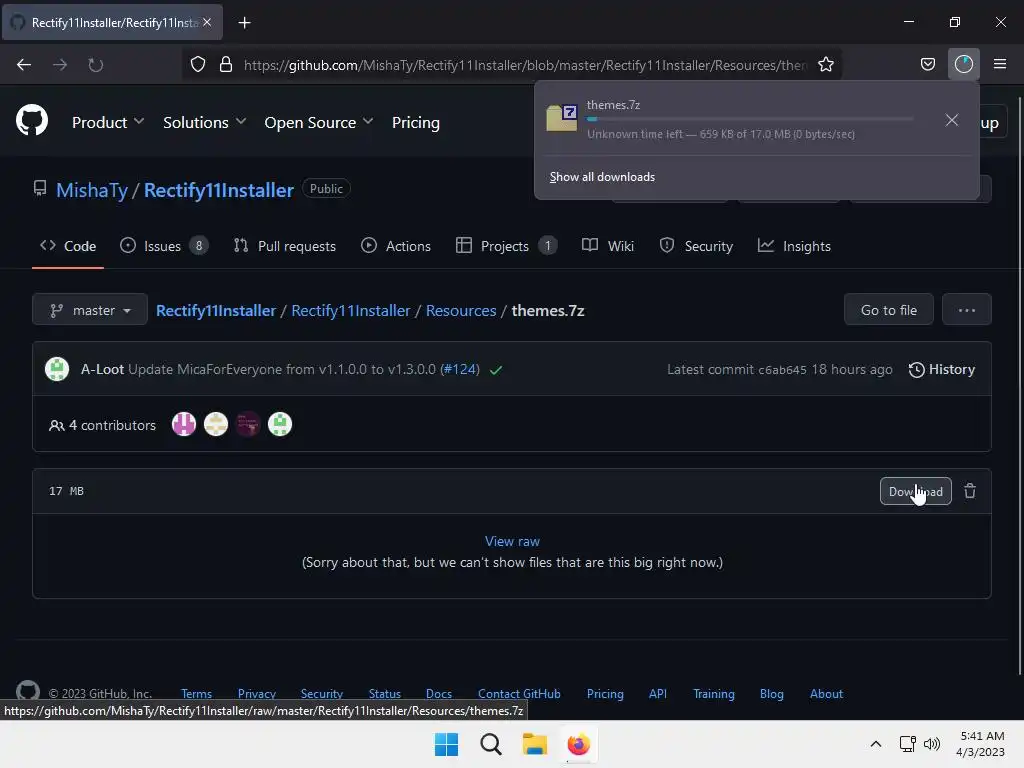Screen dimensions: 1024x768
Task: Go back using the browser back arrow
Action: click(x=24, y=65)
